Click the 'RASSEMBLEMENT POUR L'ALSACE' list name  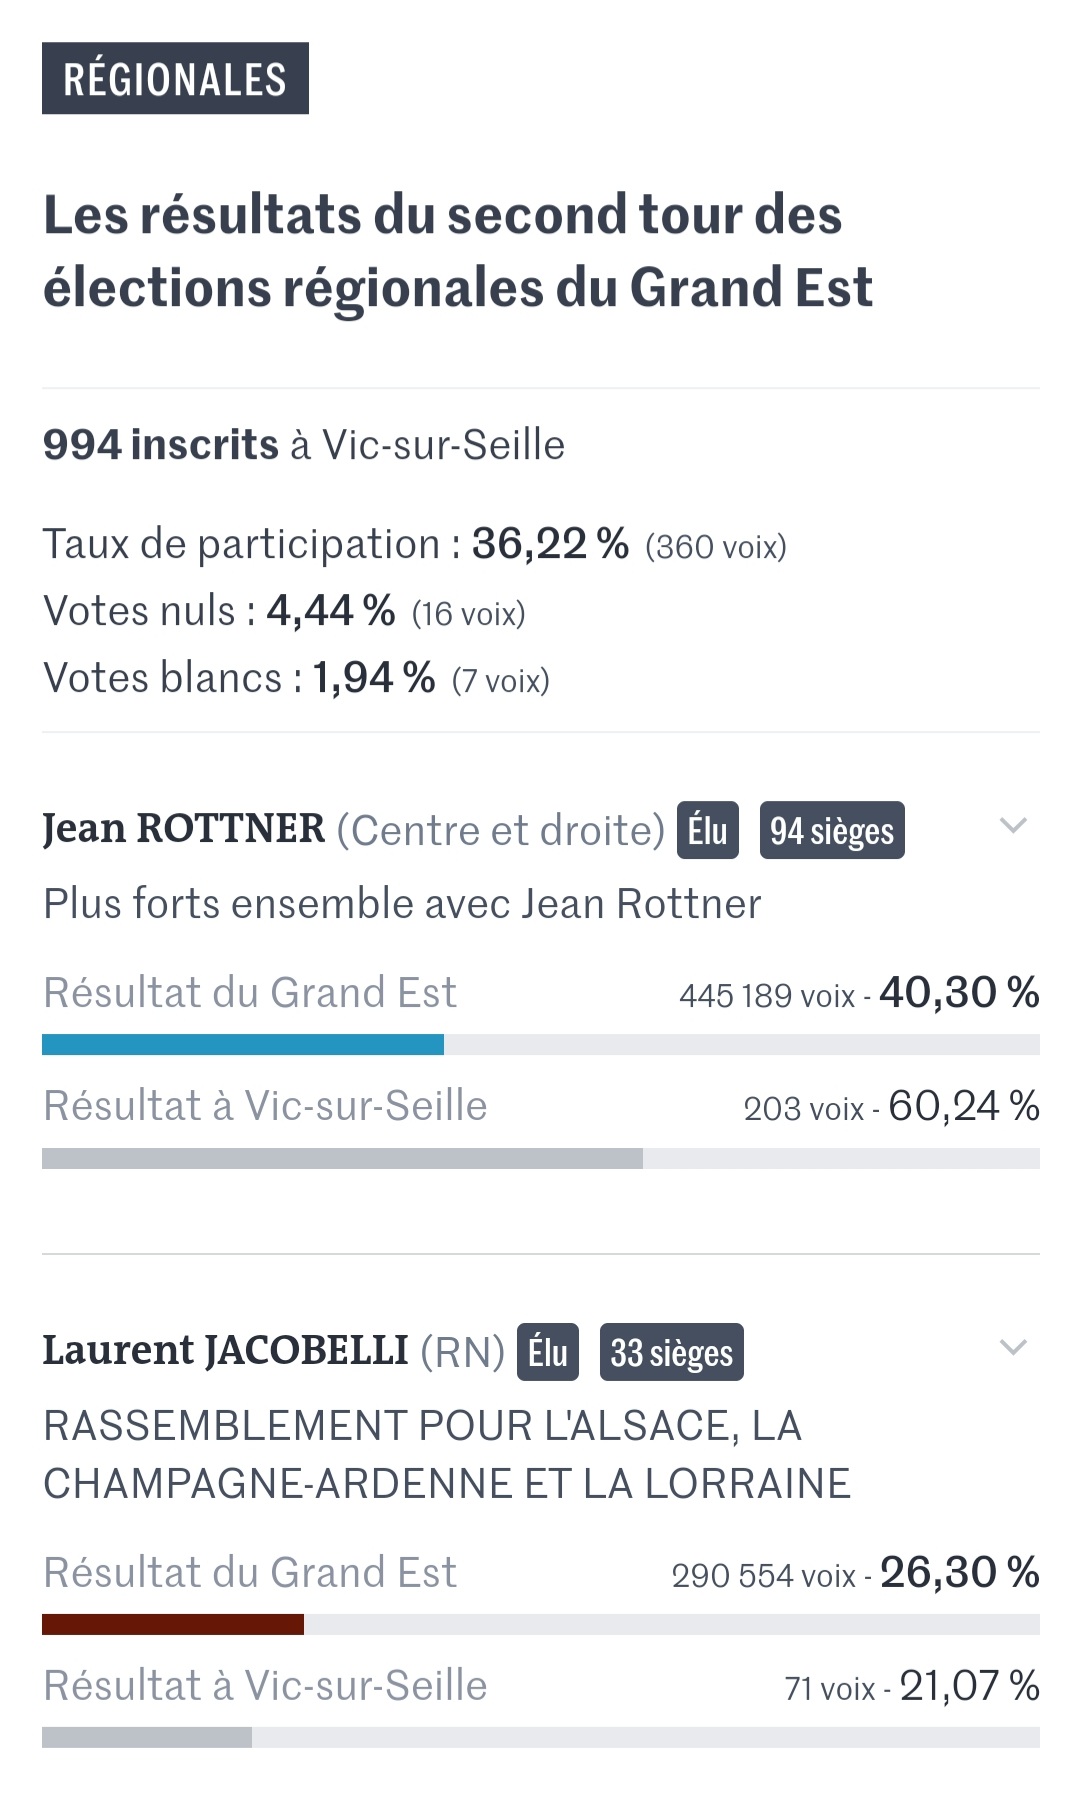point(447,1455)
